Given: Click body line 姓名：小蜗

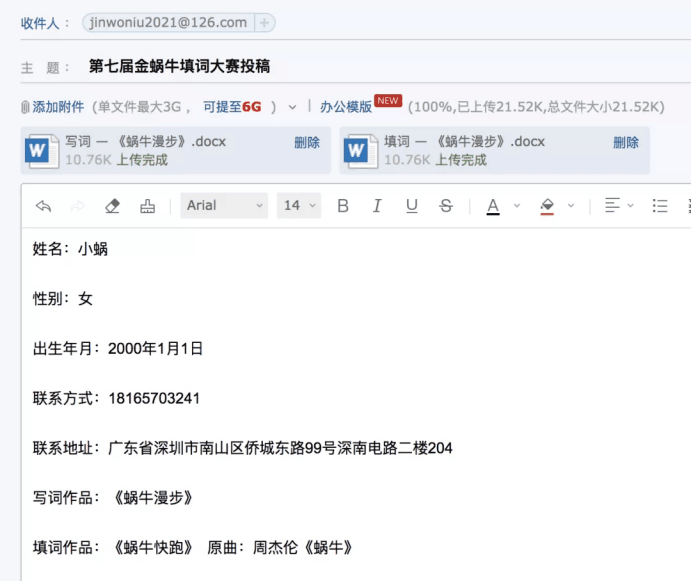Looking at the screenshot, I should point(70,249).
